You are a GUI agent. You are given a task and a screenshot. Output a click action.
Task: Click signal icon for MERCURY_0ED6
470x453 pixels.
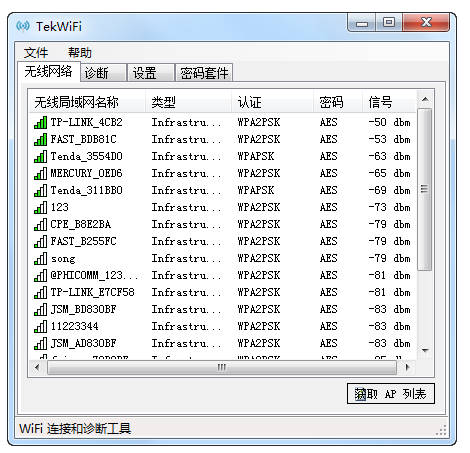[40, 173]
